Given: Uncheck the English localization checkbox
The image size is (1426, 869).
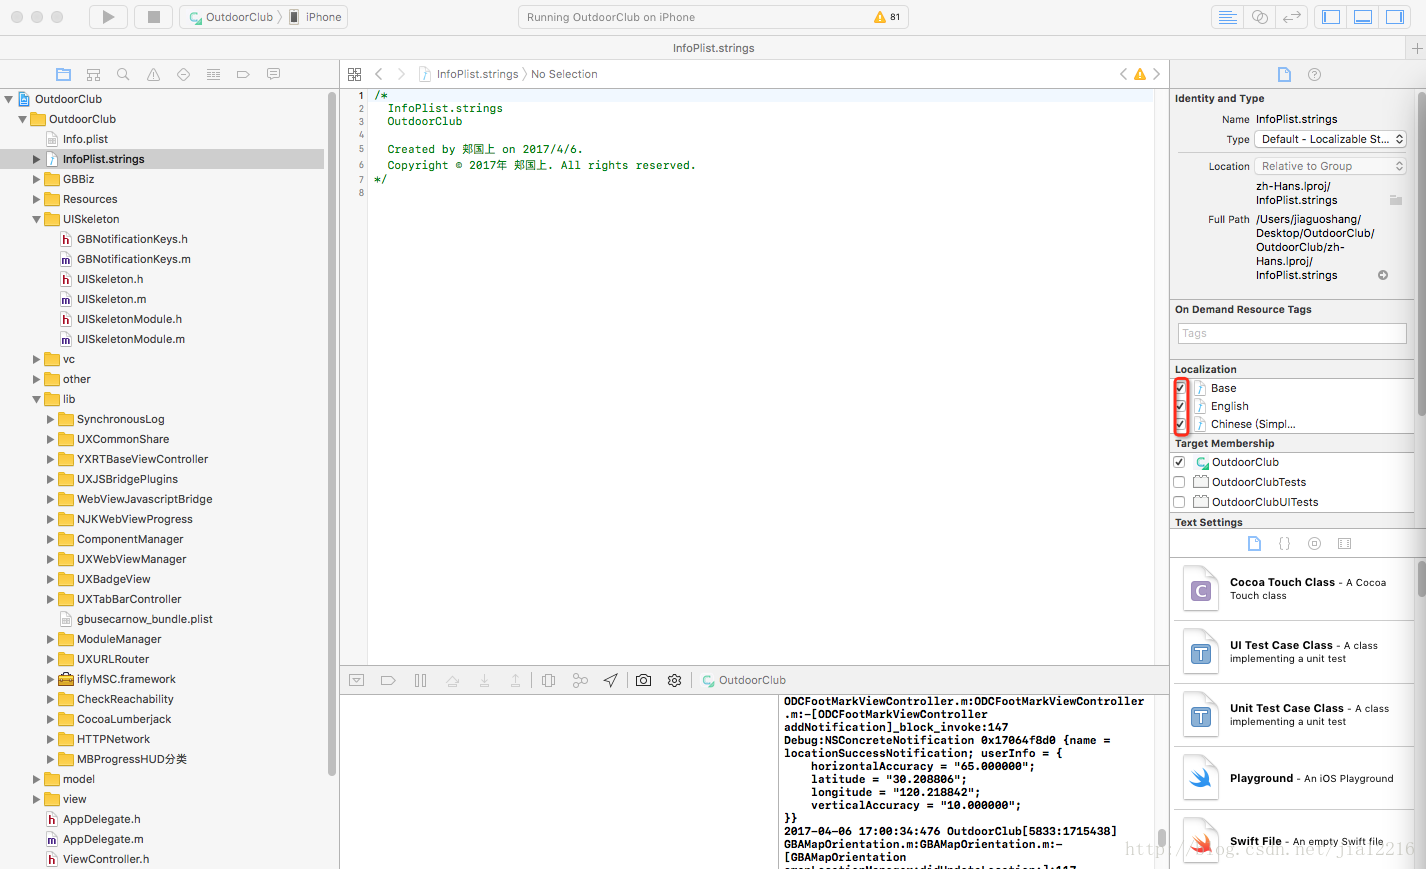Looking at the screenshot, I should (1180, 406).
